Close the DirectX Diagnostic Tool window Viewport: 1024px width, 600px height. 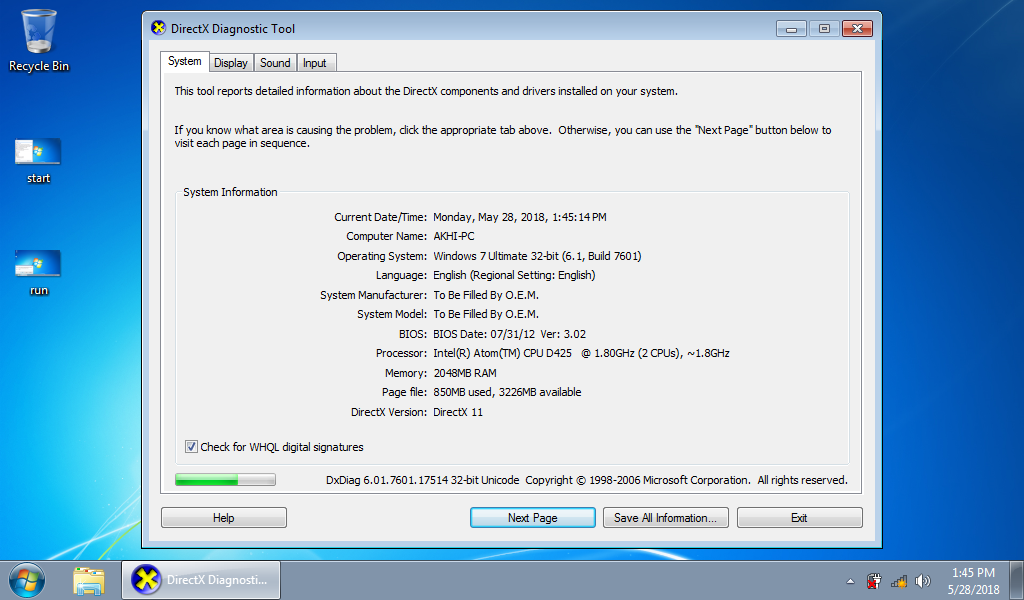[x=857, y=29]
